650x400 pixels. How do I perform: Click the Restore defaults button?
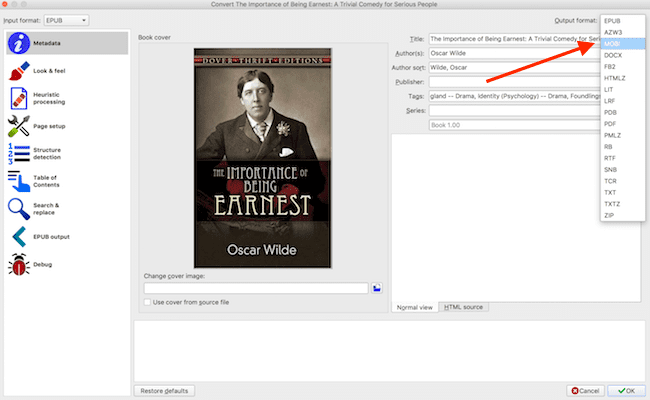coord(164,391)
